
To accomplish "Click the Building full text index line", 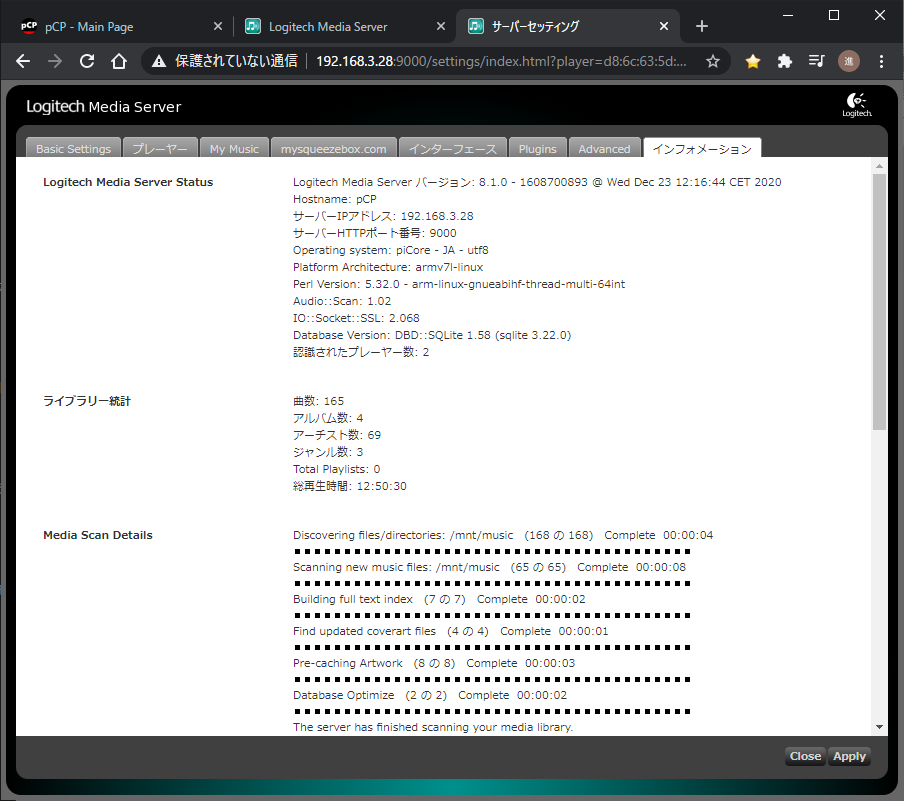I will point(439,599).
